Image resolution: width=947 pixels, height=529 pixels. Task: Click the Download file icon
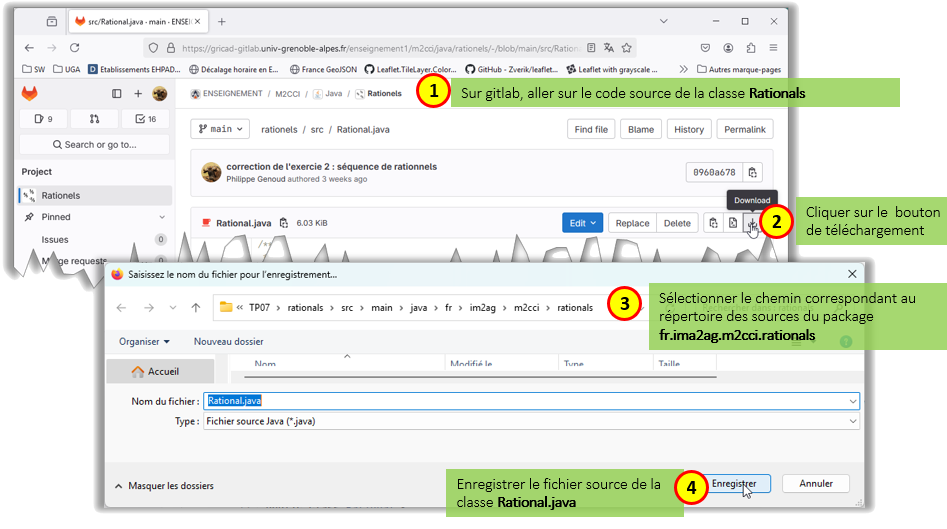752,224
